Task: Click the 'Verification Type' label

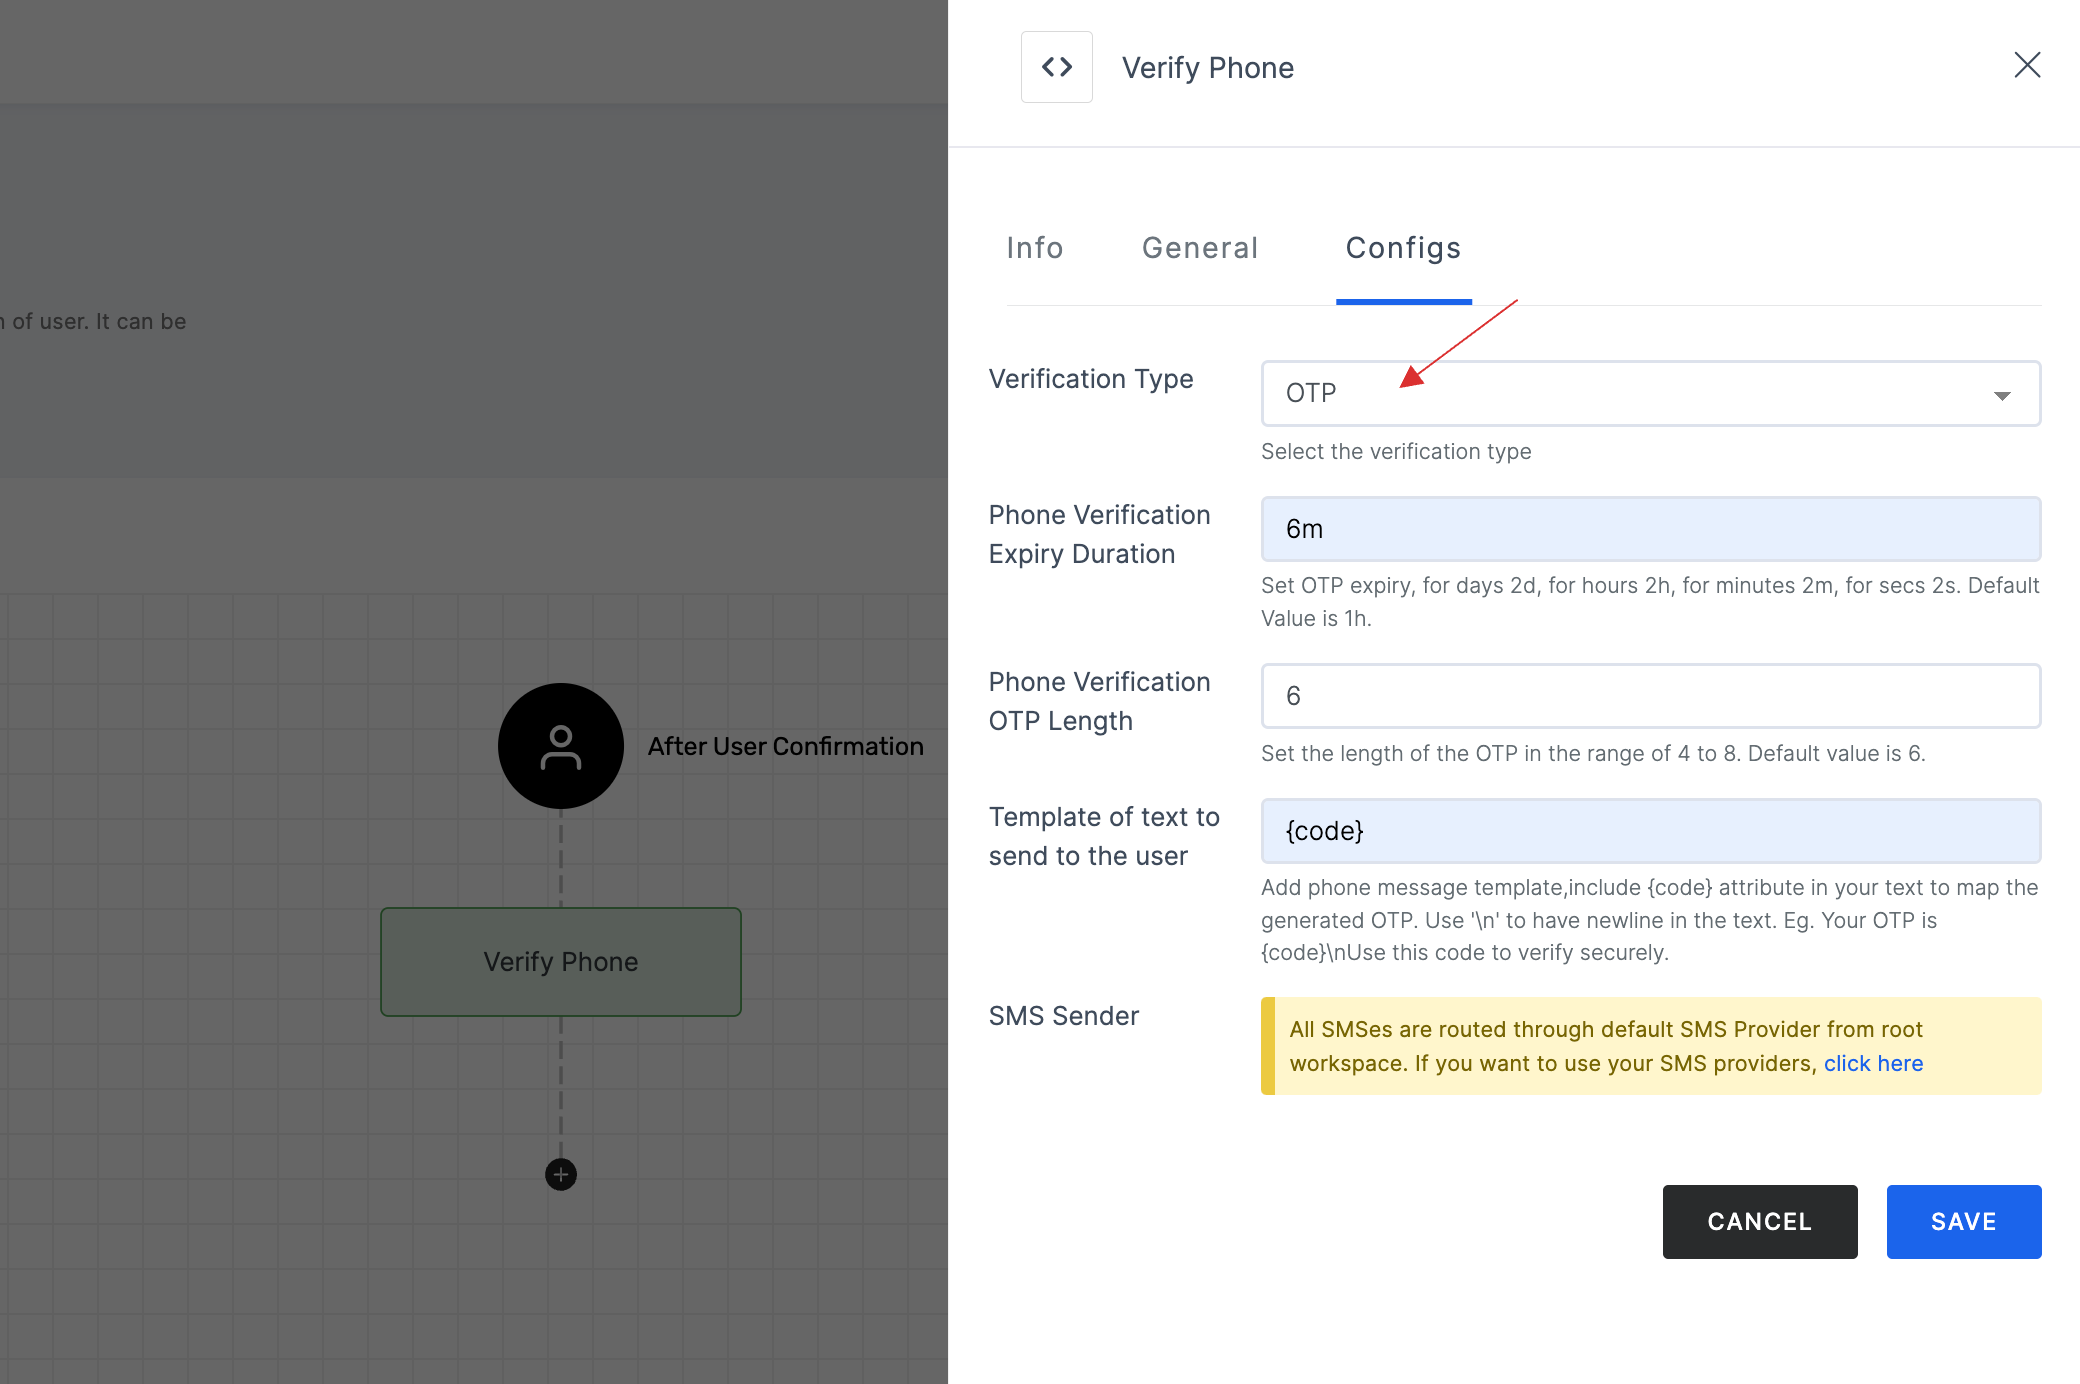Action: pyautogui.click(x=1091, y=379)
